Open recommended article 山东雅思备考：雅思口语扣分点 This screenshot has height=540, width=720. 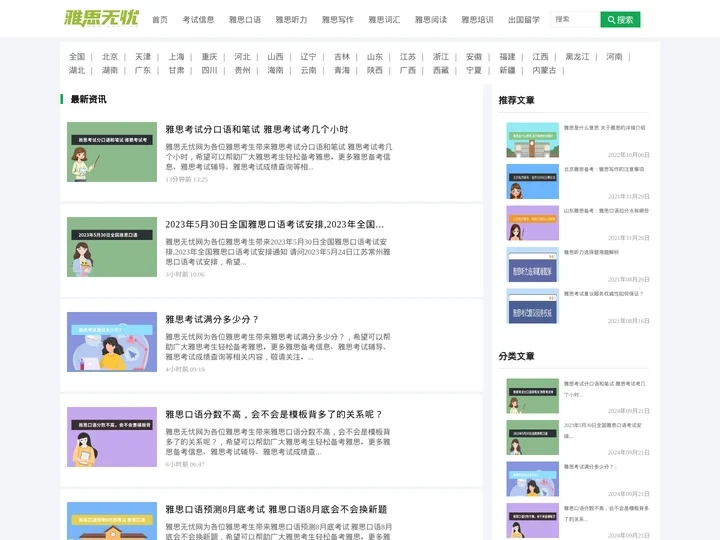606,211
